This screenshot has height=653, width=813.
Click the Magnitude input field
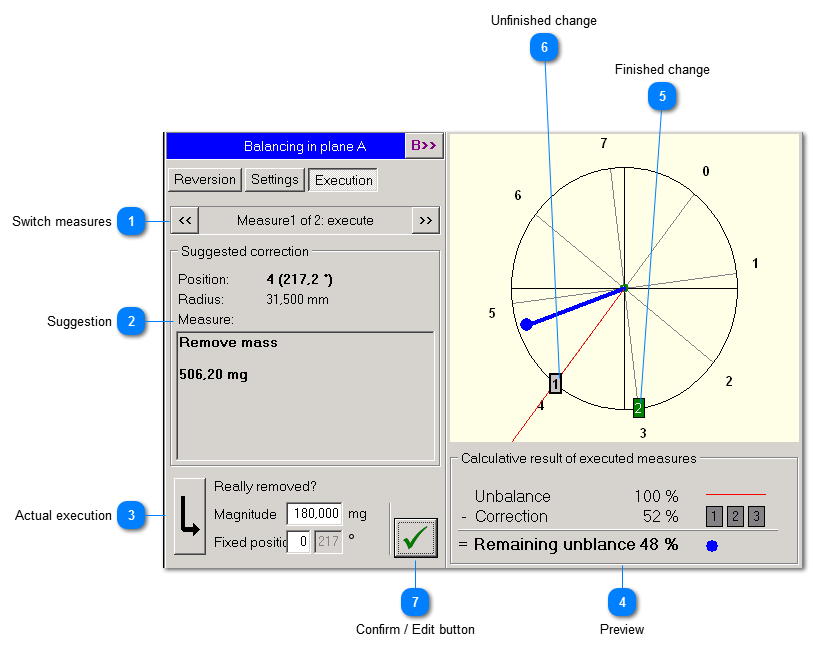[314, 514]
